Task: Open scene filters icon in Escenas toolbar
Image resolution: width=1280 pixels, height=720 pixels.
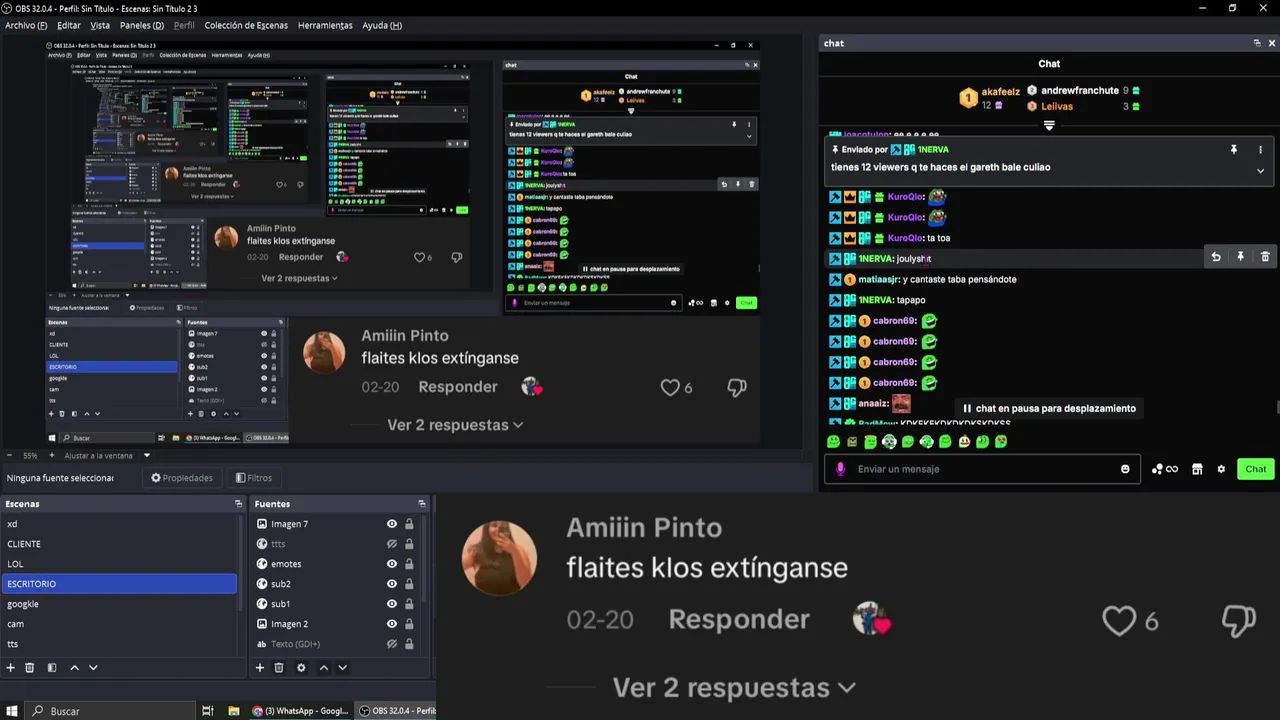Action: (x=52, y=667)
